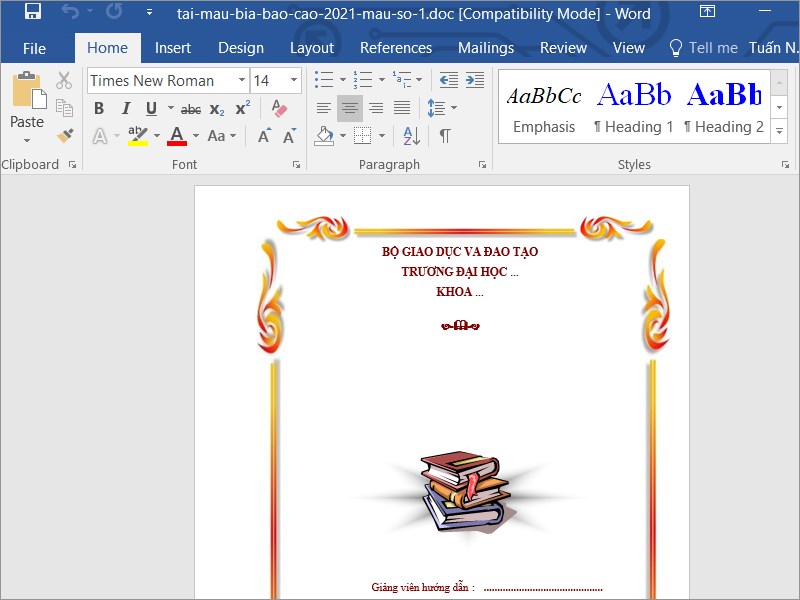Open the Sort dialog with the A-Z icon
The image size is (800, 600).
click(413, 135)
